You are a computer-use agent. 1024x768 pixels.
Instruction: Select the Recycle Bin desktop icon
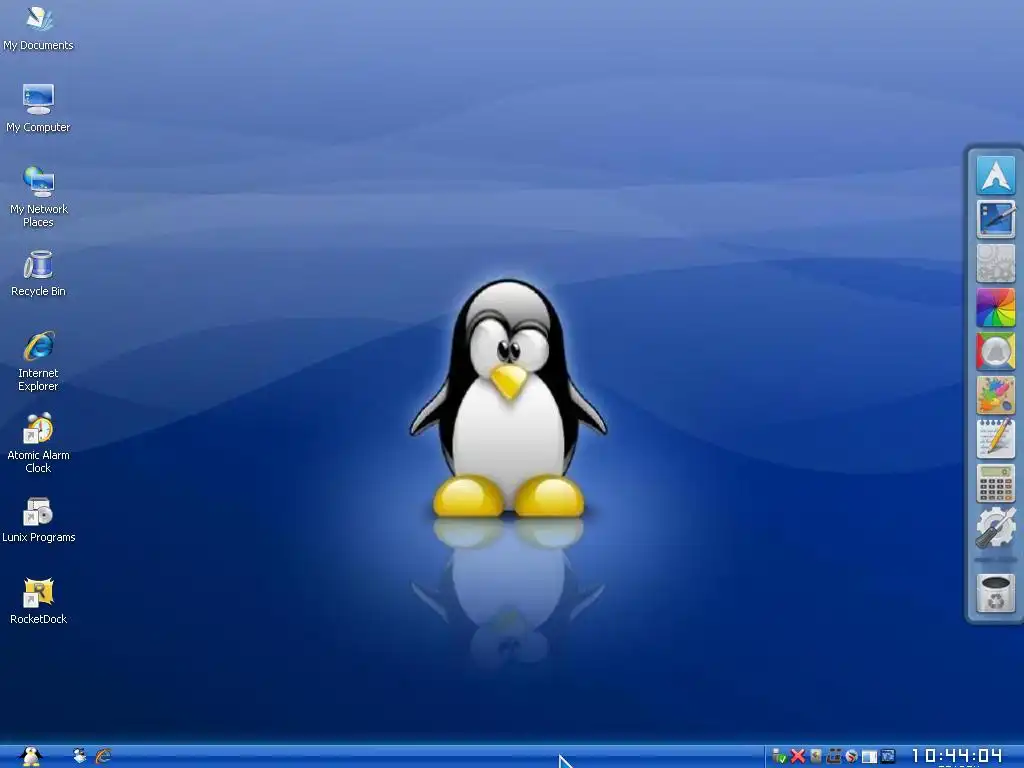(38, 274)
